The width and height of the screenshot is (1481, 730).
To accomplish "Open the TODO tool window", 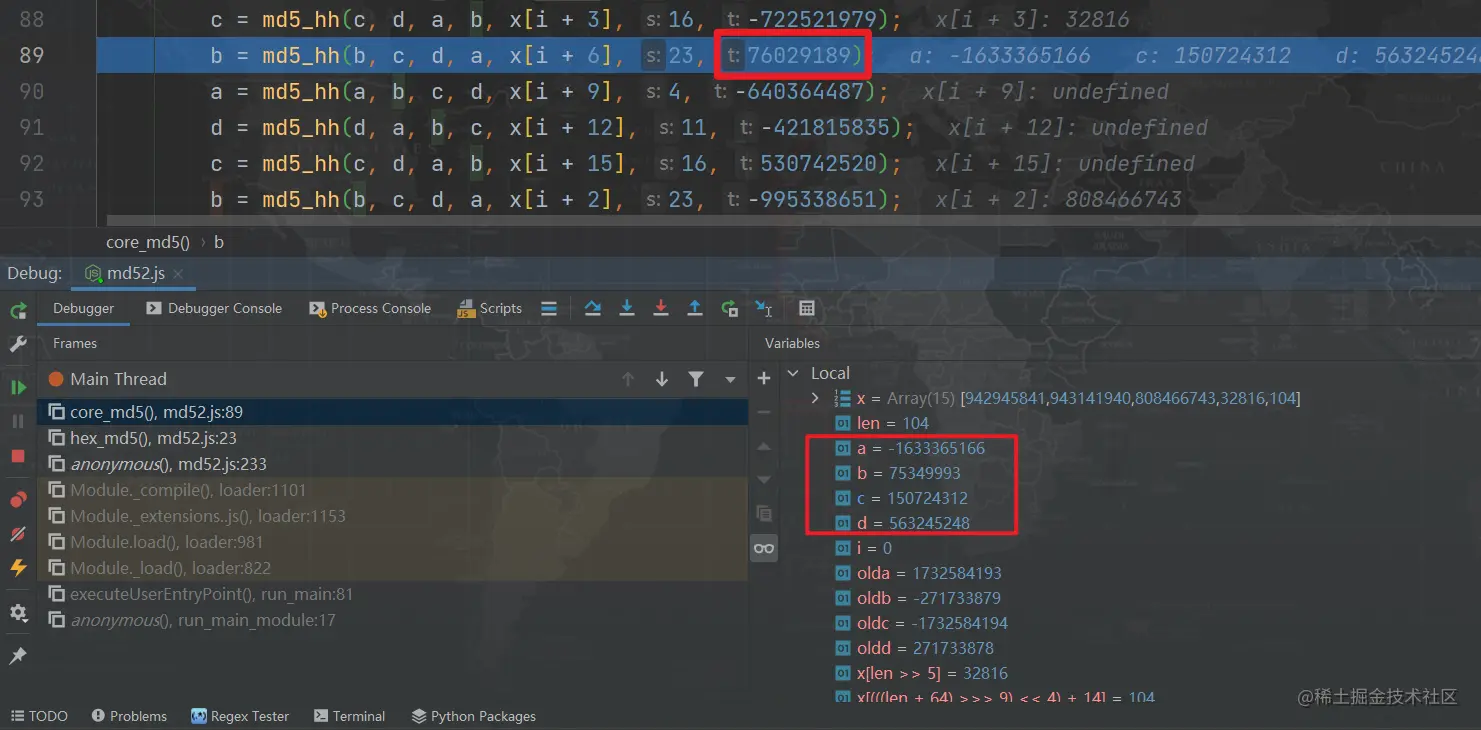I will tap(38, 716).
